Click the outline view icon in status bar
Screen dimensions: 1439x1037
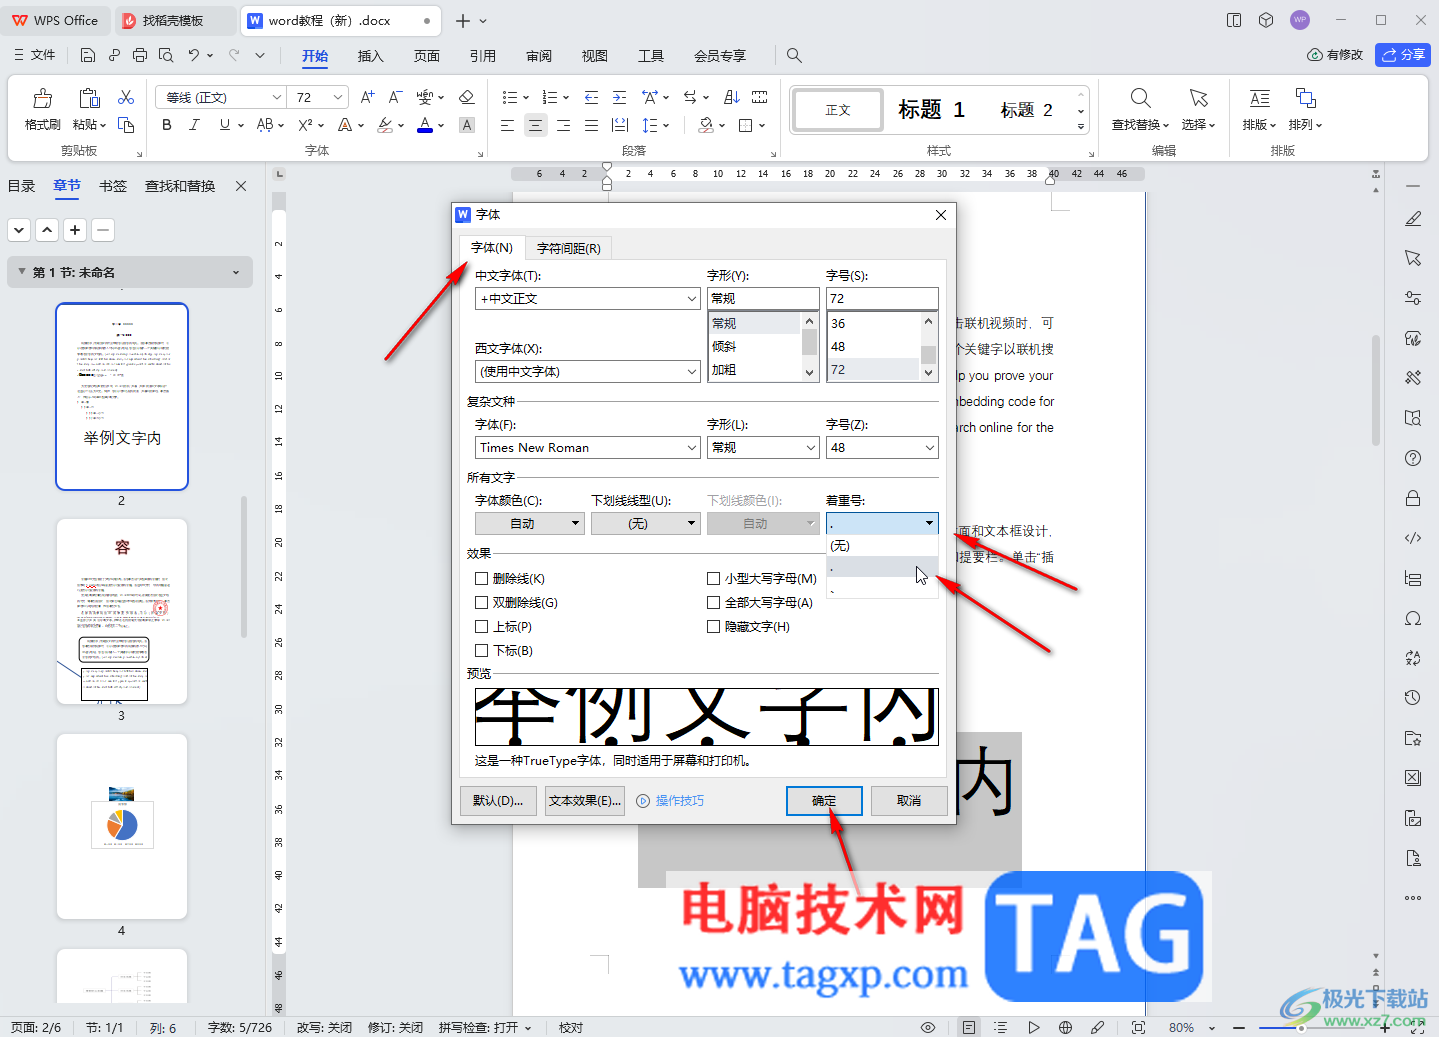pos(1000,1027)
